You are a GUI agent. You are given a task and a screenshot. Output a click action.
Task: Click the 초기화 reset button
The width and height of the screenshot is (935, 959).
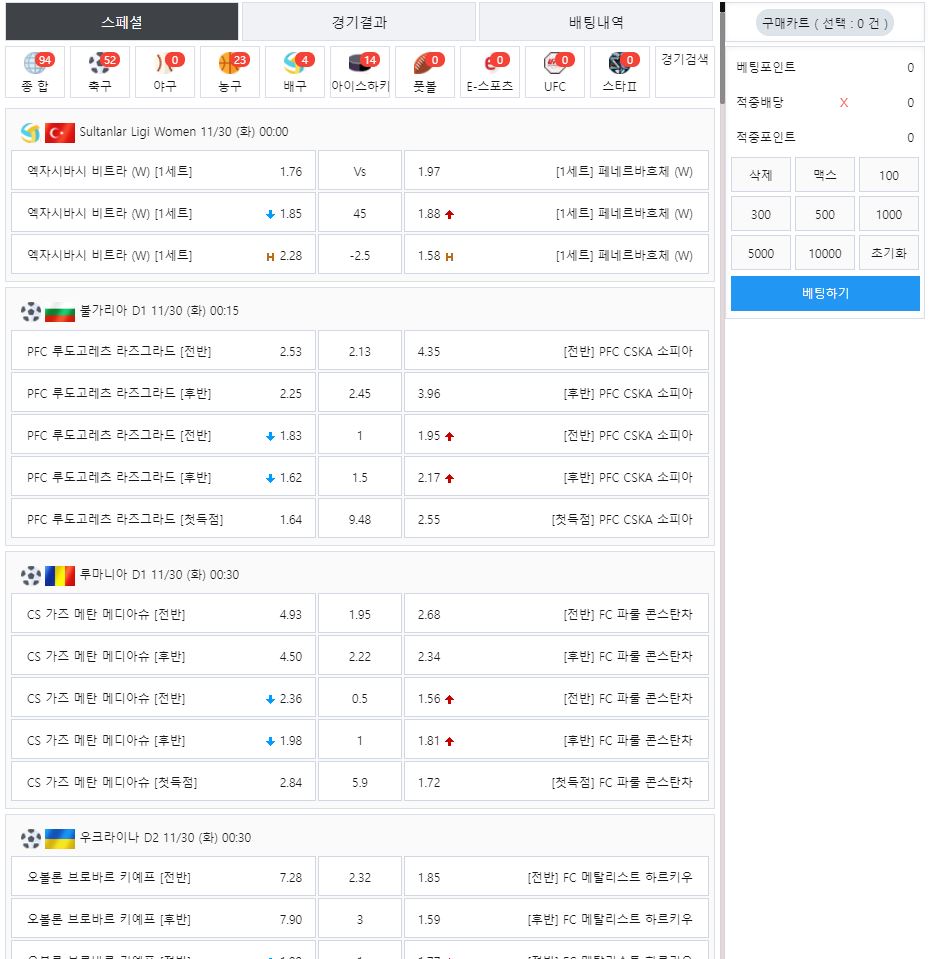(x=889, y=253)
